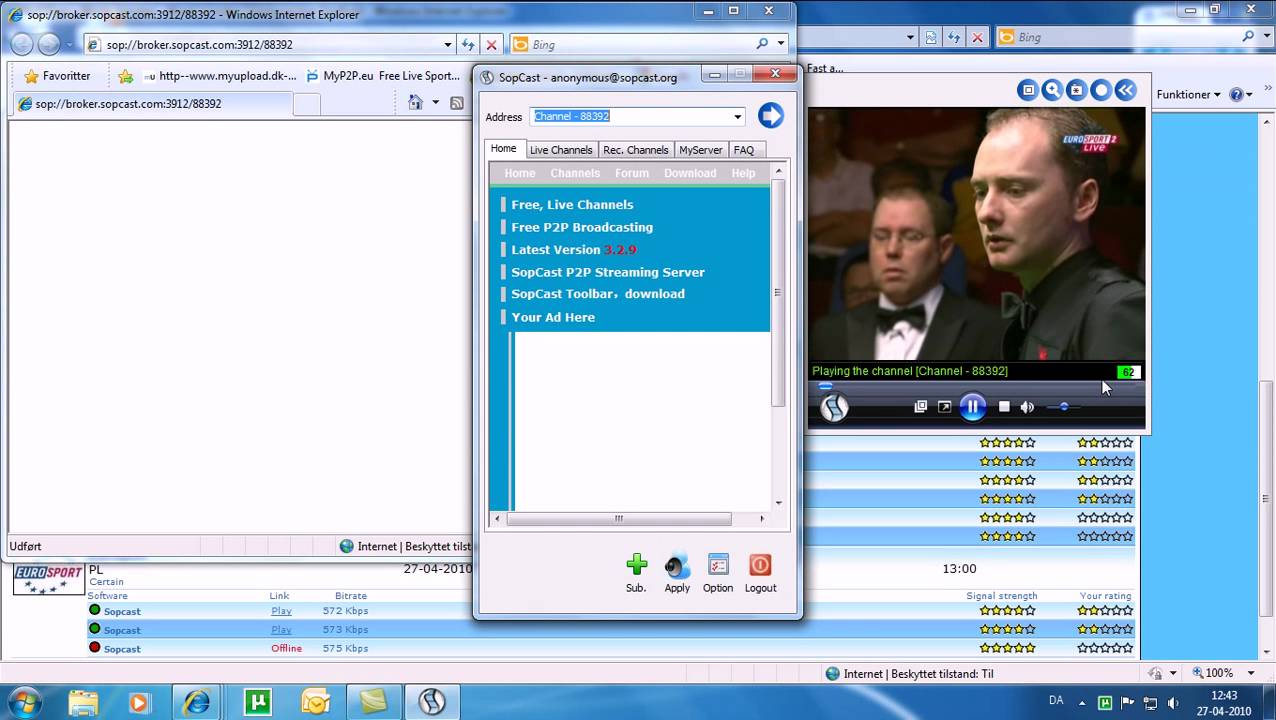Screen dimensions: 1276x720
Task: Click the refresh icon in front IE window
Action: pos(468,45)
